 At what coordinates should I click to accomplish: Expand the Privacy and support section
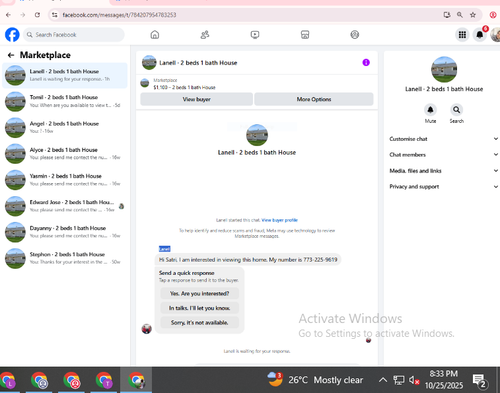tap(444, 187)
